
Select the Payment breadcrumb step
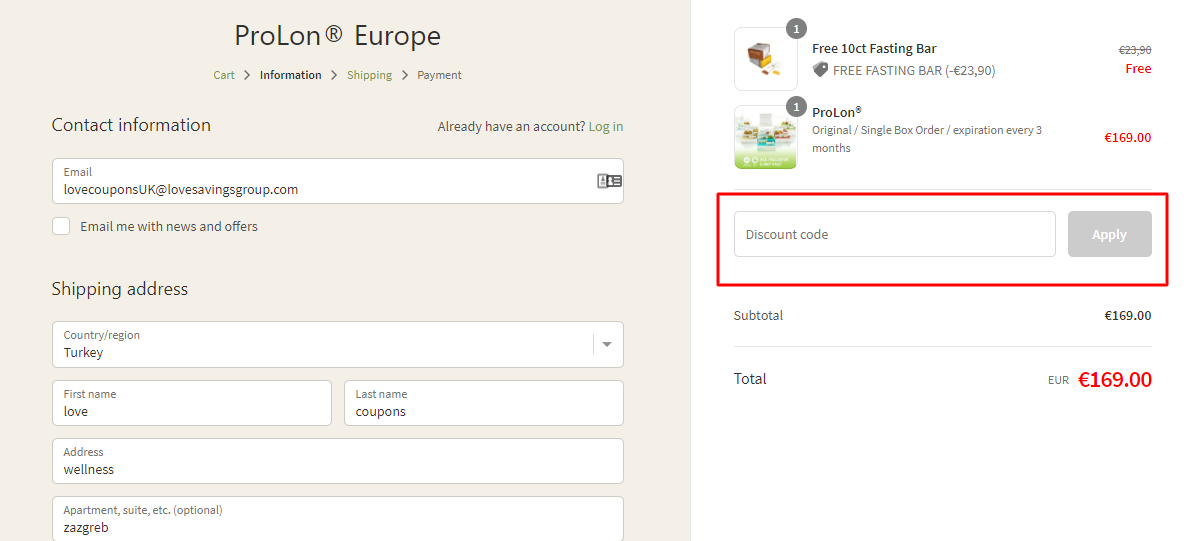pyautogui.click(x=439, y=75)
